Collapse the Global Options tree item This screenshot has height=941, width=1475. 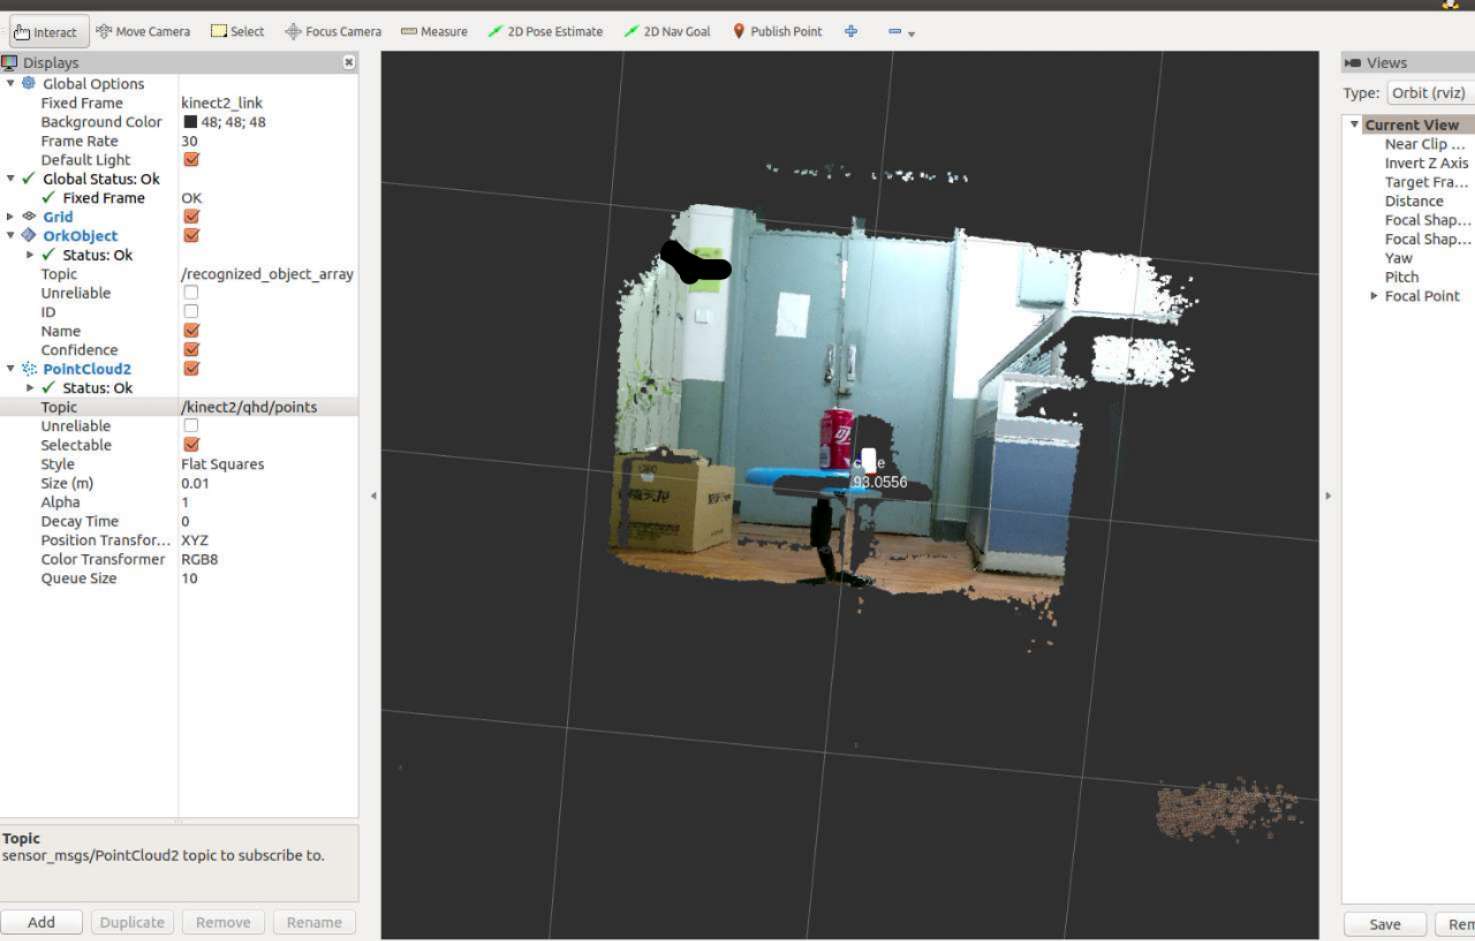12,83
